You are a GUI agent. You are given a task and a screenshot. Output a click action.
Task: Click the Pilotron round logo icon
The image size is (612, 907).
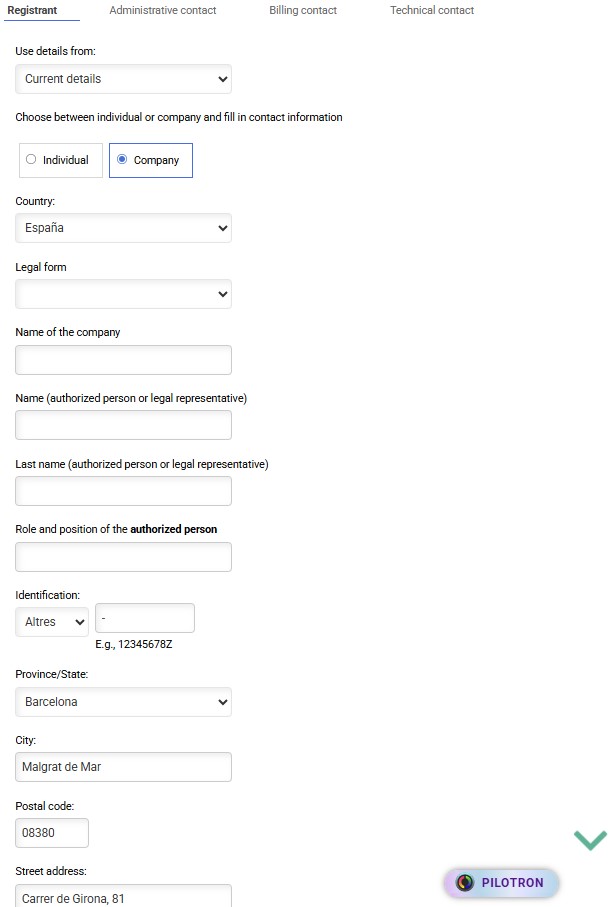click(464, 883)
